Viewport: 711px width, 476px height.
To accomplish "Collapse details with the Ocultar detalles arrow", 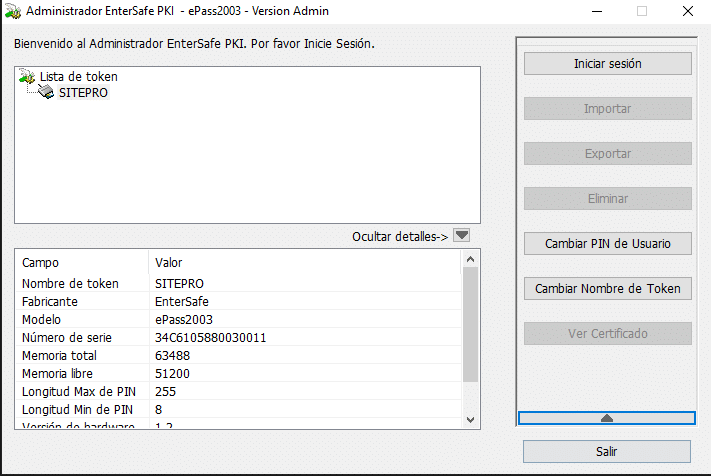I will 462,235.
